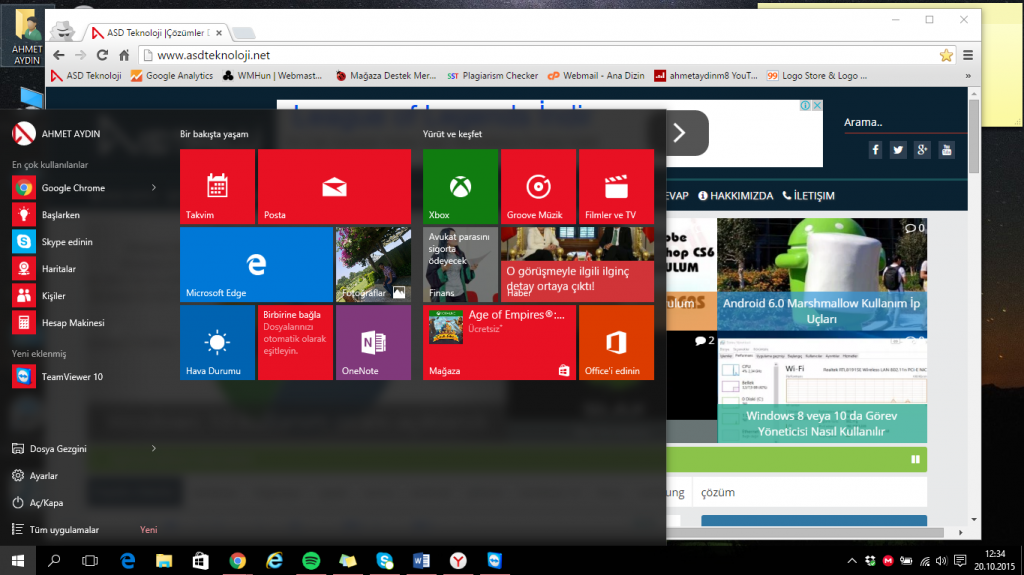Open the Chrome hamburger menu

(968, 56)
